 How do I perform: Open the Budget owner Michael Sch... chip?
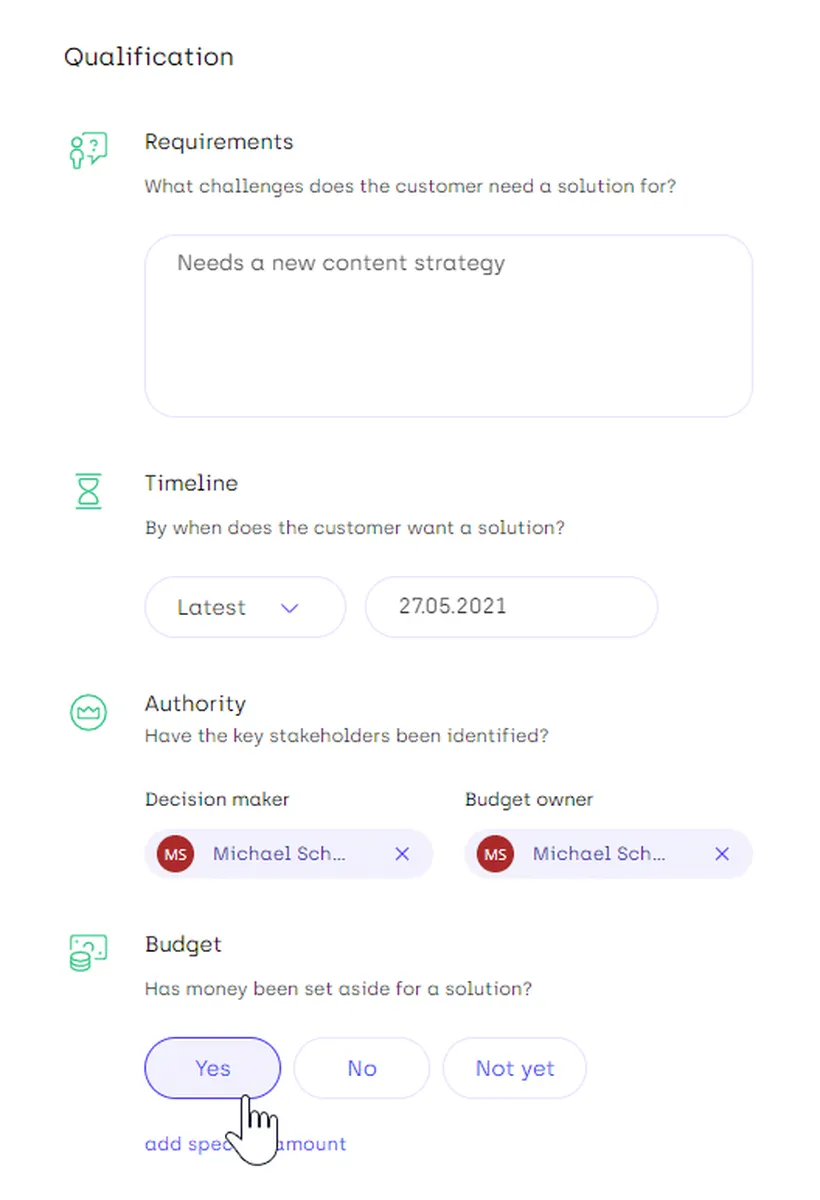(598, 854)
